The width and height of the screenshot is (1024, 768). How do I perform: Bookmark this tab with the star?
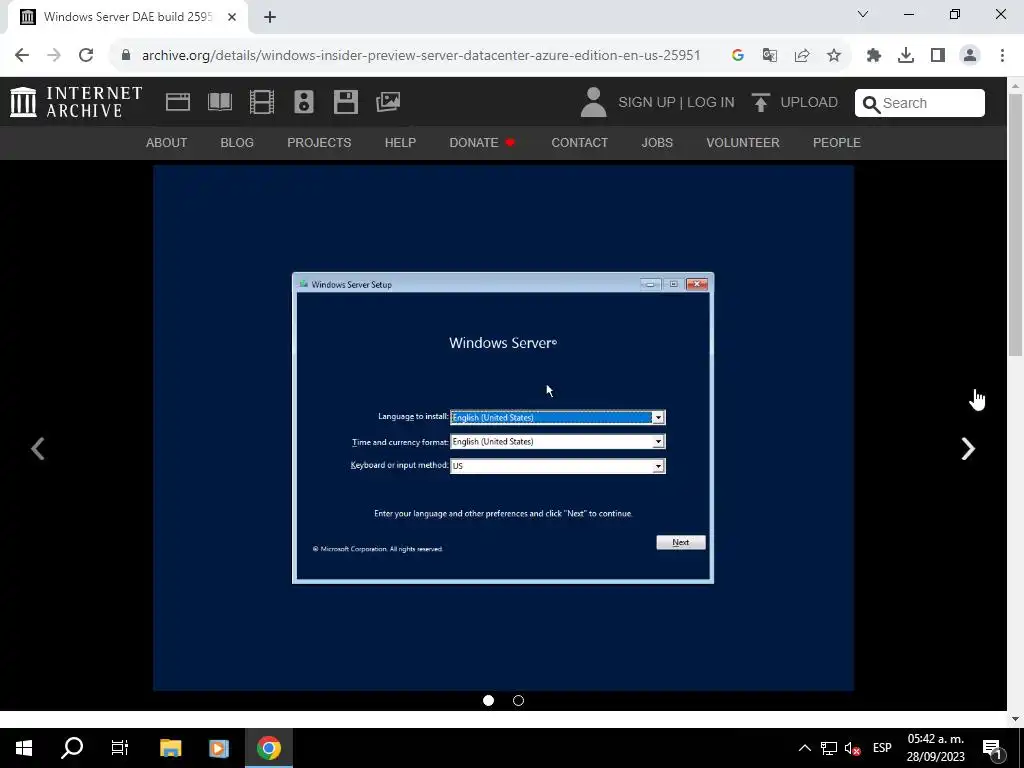coord(834,55)
